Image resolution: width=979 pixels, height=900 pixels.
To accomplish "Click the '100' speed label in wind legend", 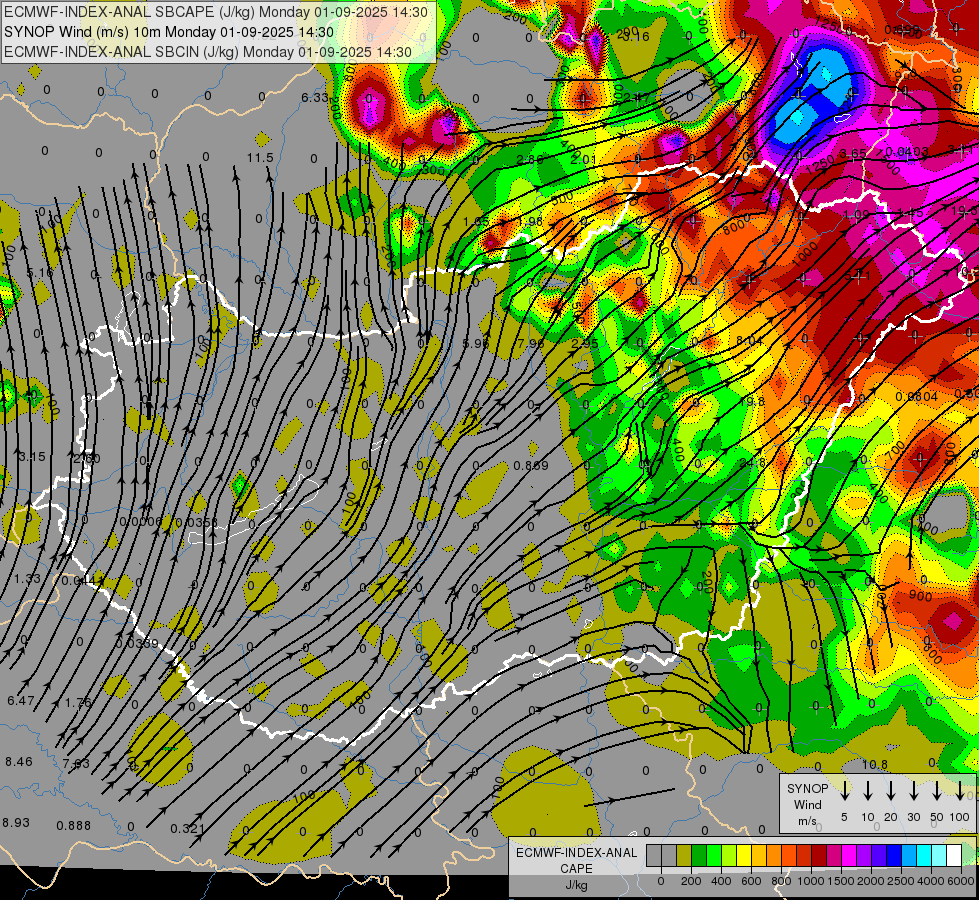I will pos(960,817).
